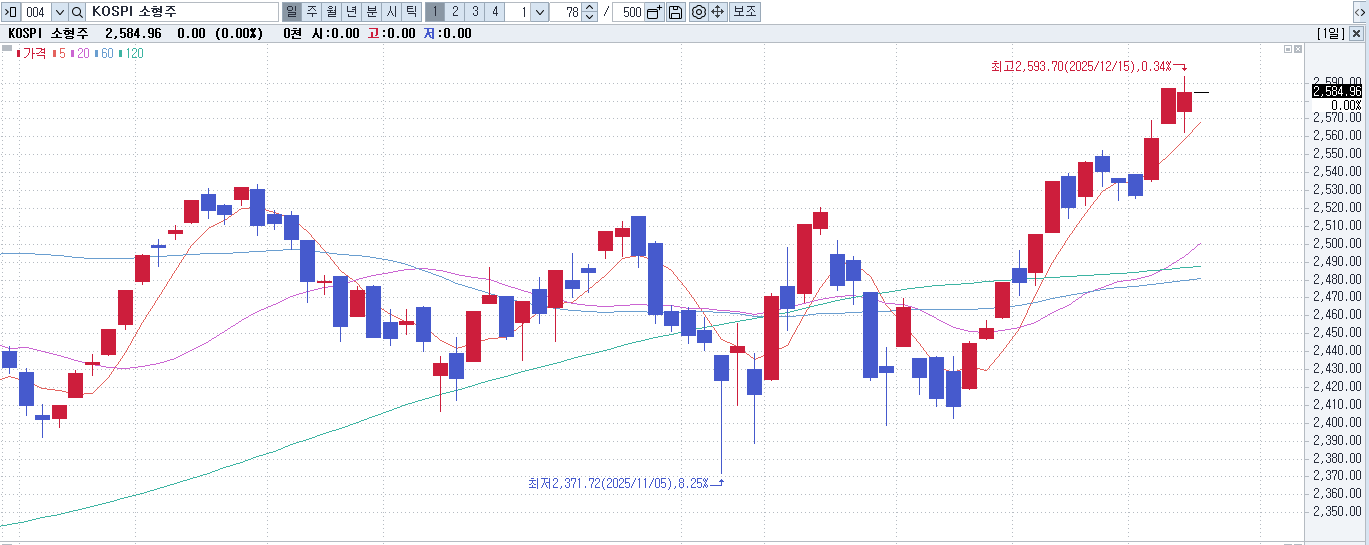Click the magnifier search icon beside code 004
1369x545 pixels.
77,12
